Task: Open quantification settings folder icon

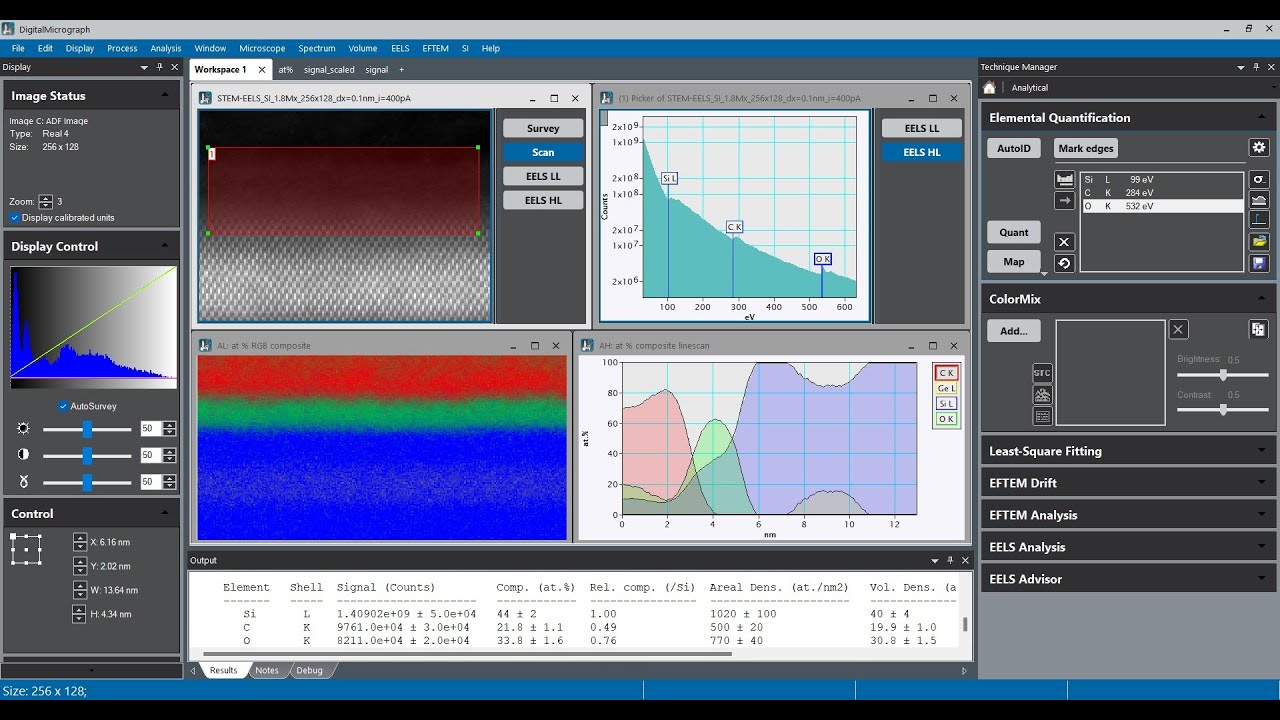Action: coord(1259,242)
